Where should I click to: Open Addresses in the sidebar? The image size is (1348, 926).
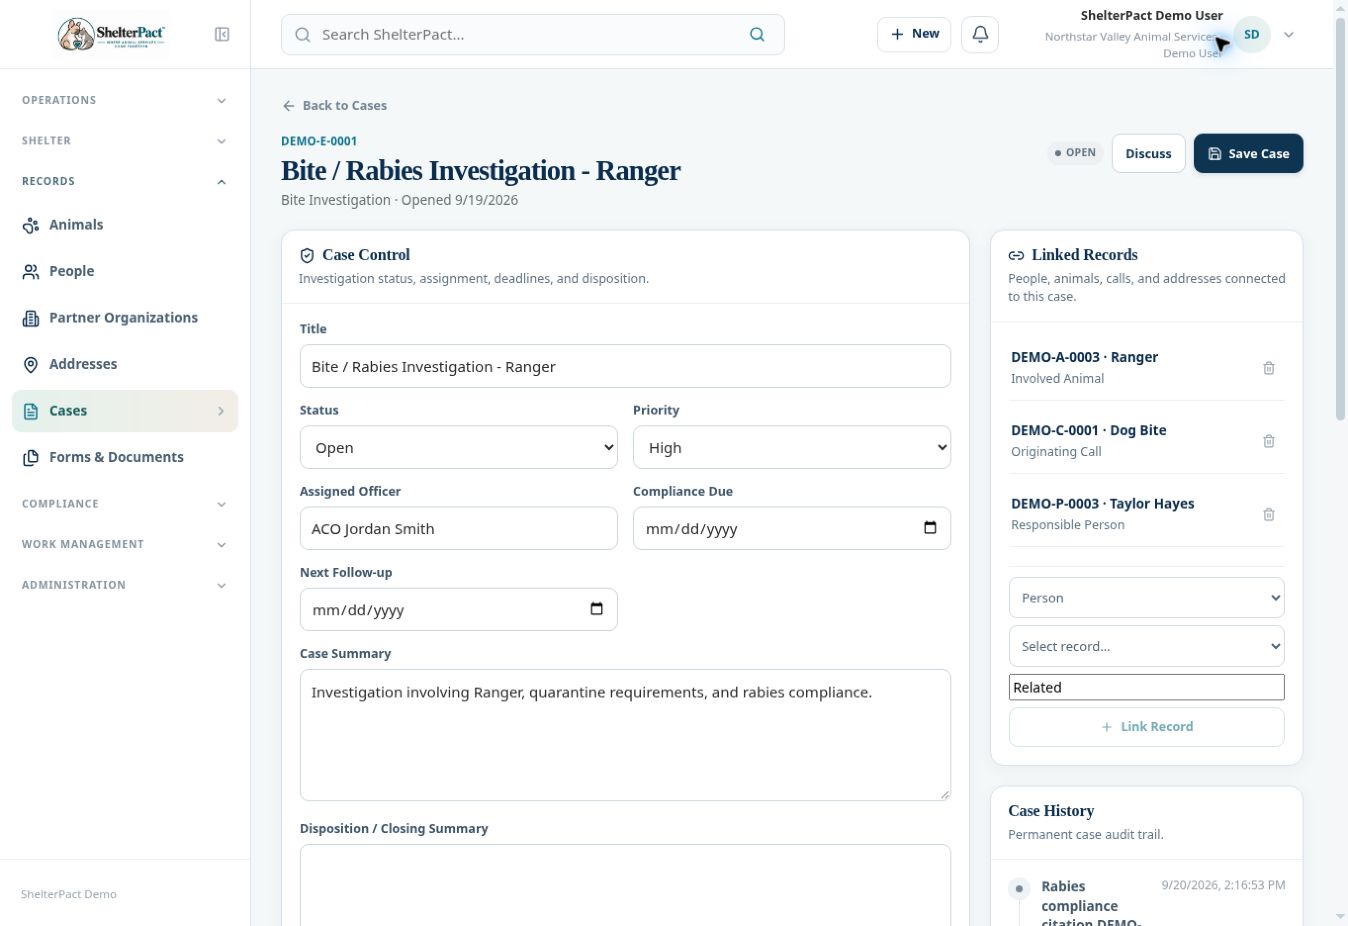pyautogui.click(x=125, y=364)
